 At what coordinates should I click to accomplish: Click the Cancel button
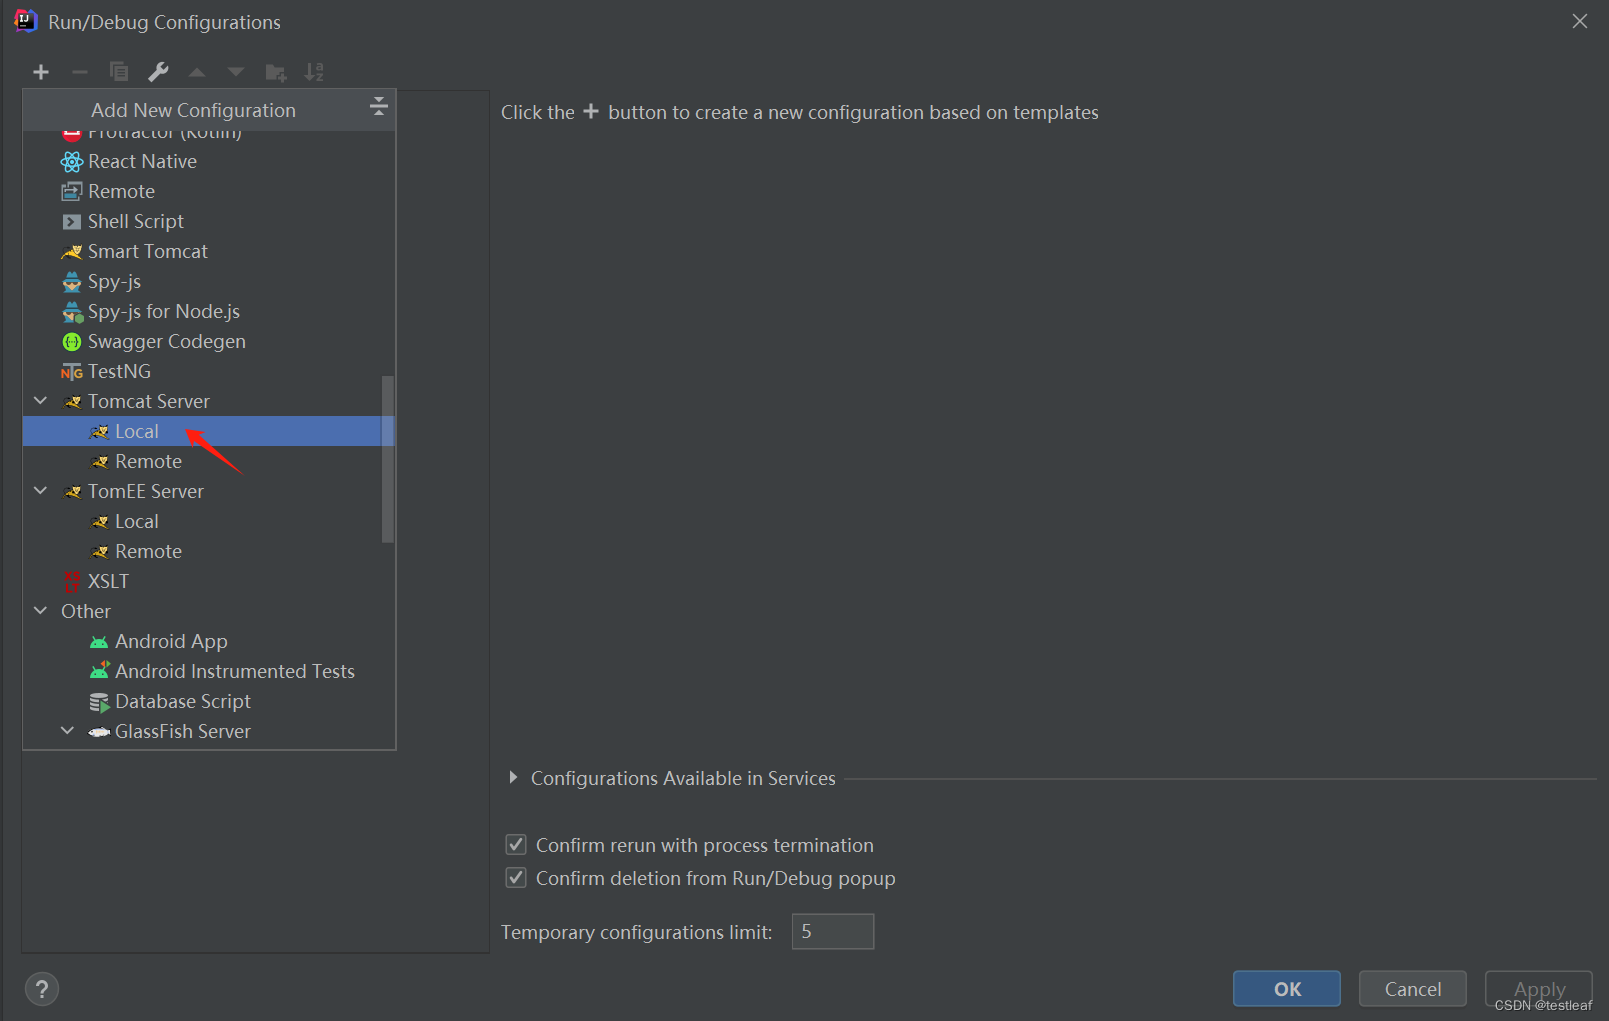(1413, 989)
